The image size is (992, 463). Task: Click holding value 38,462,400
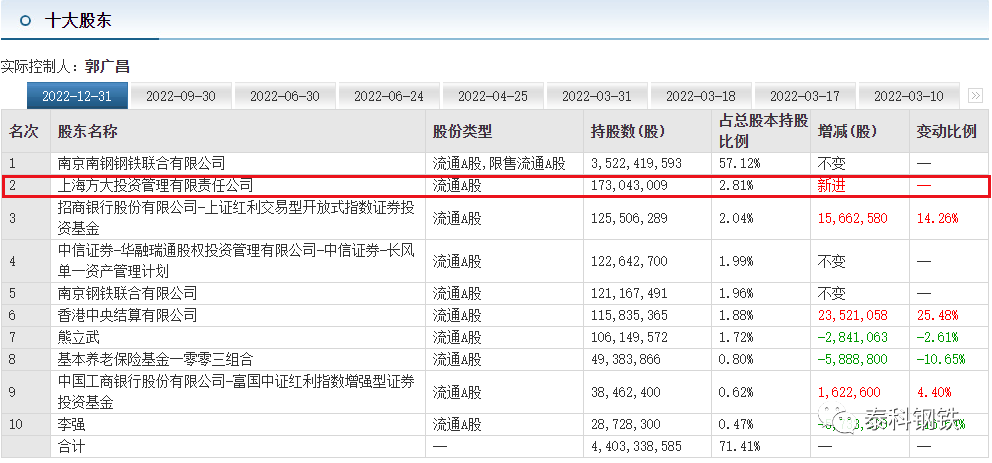click(625, 392)
